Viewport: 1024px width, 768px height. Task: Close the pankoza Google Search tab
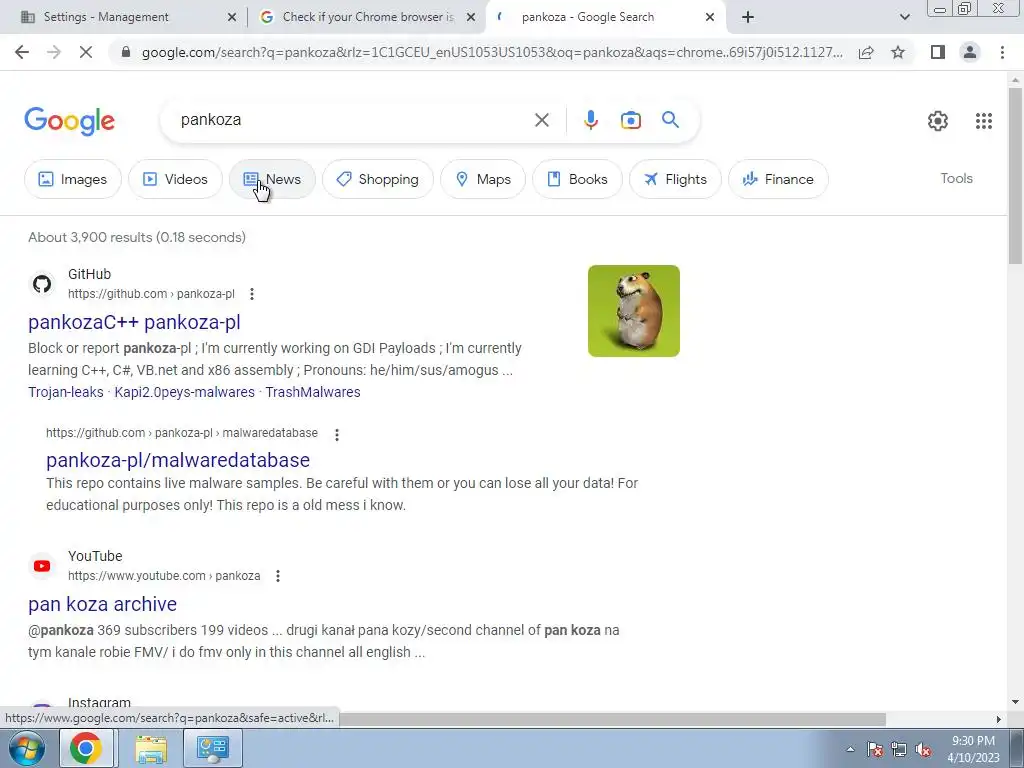[x=710, y=18]
